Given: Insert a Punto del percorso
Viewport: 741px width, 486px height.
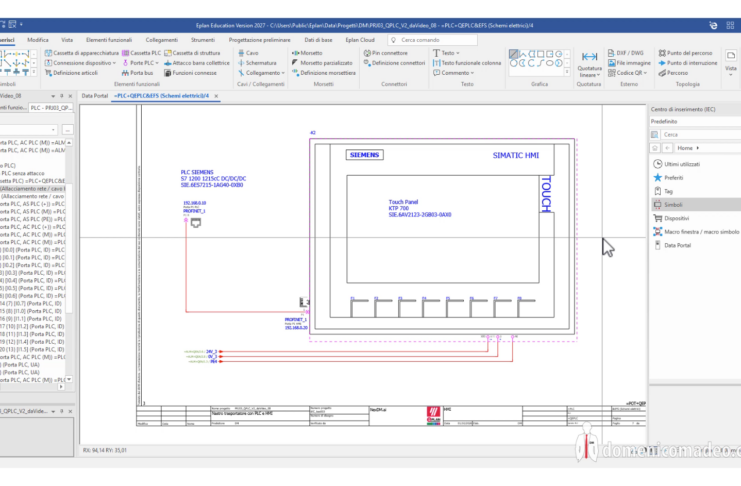Looking at the screenshot, I should 685,53.
